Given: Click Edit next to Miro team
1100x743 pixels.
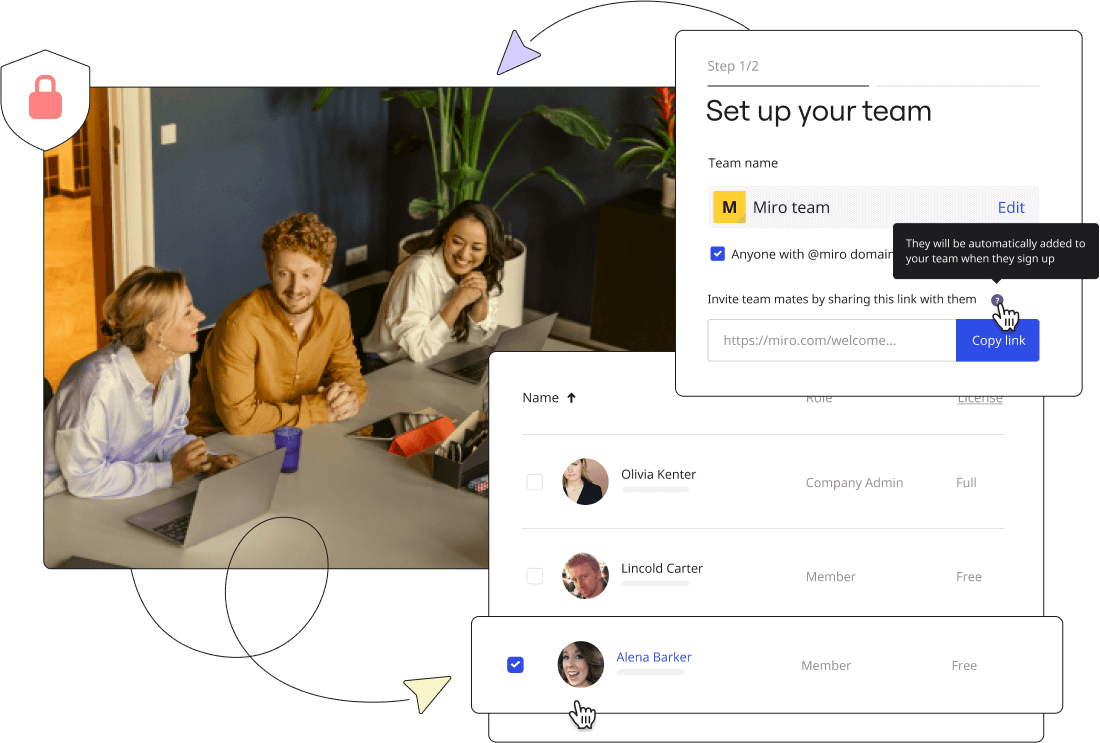Looking at the screenshot, I should pos(1011,208).
